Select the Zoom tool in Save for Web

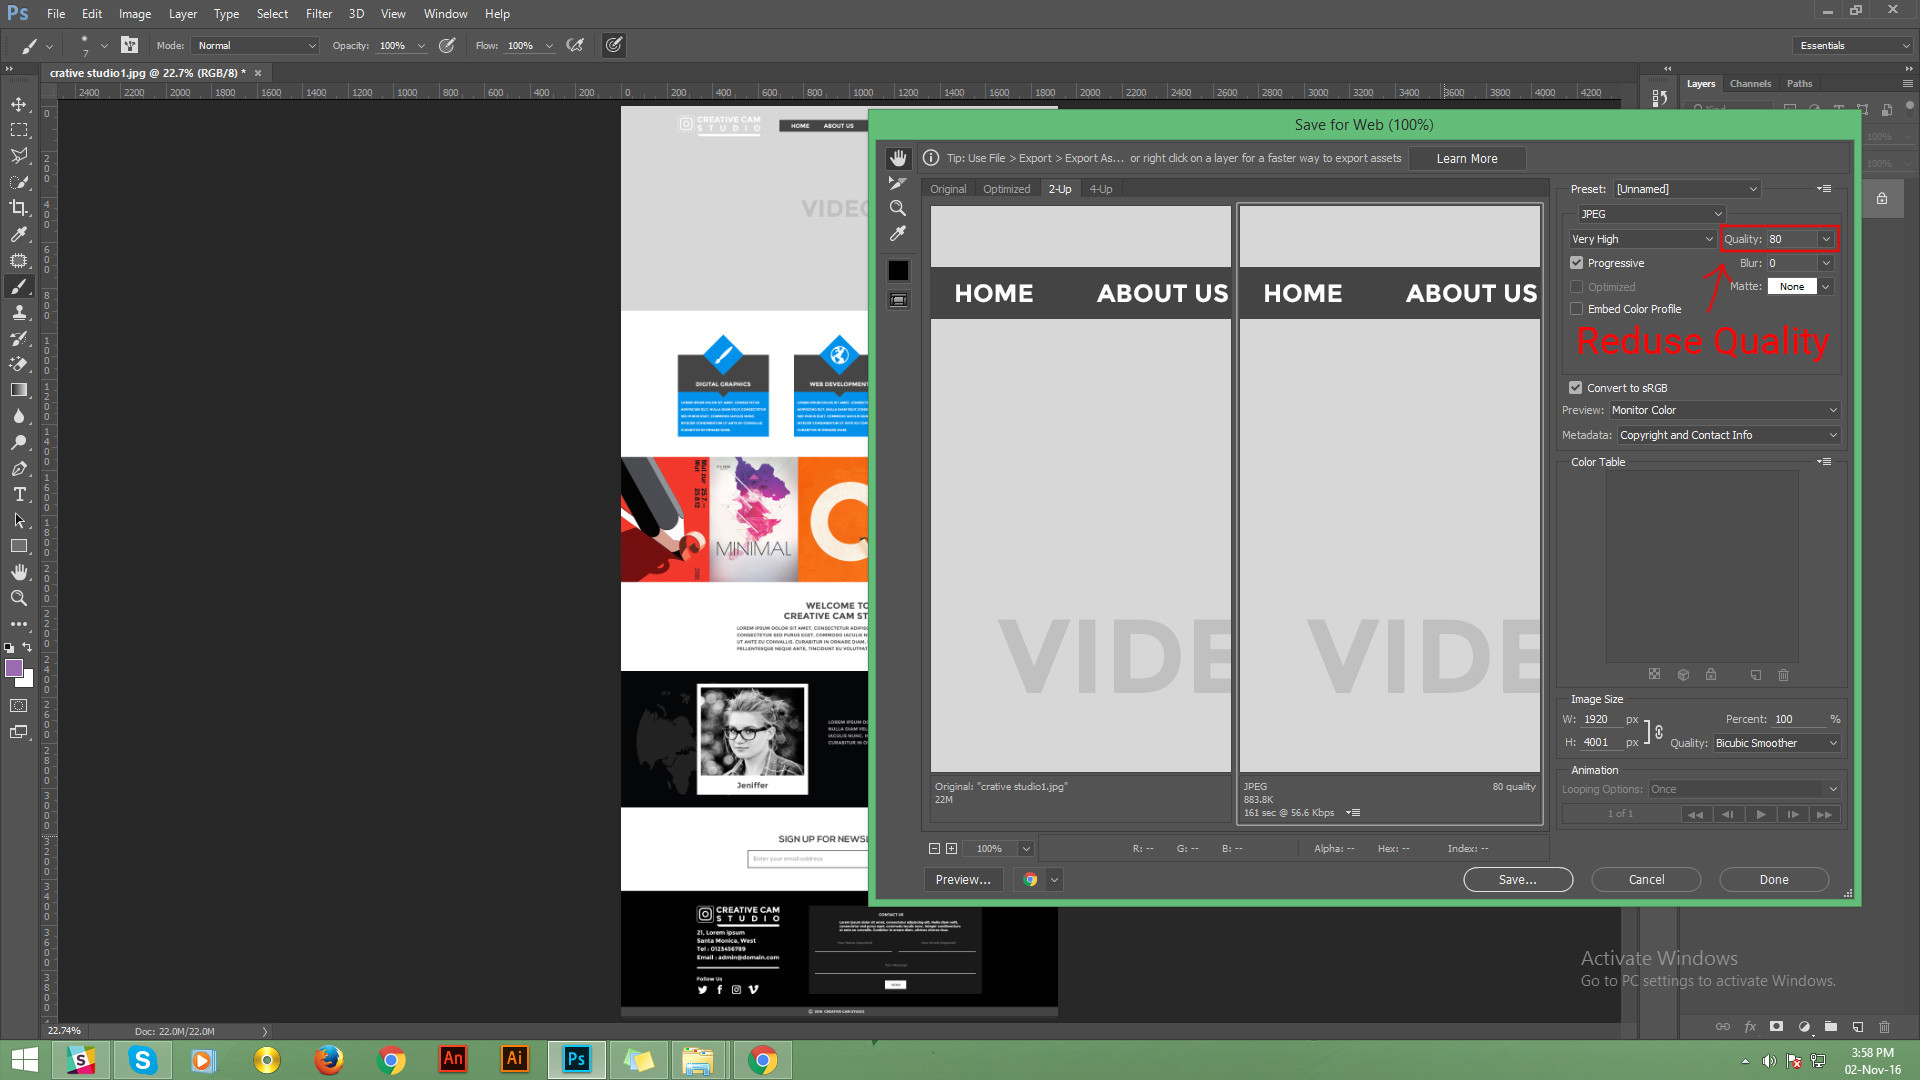click(x=898, y=208)
